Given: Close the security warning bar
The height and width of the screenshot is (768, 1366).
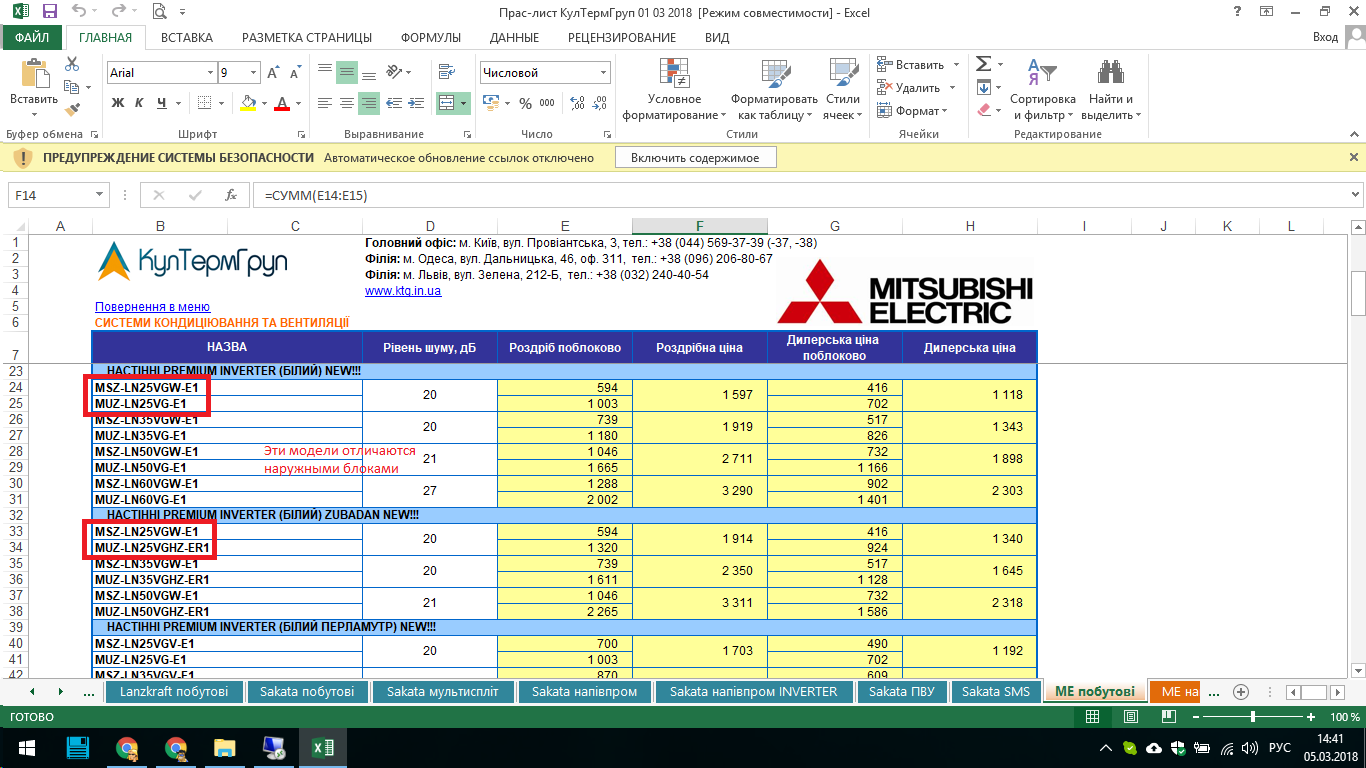Looking at the screenshot, I should pyautogui.click(x=1353, y=158).
